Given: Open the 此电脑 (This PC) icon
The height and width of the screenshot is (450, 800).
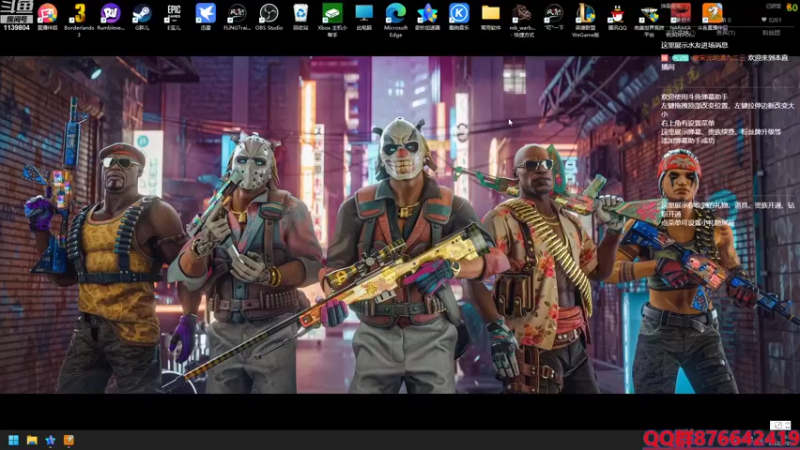Looking at the screenshot, I should [364, 16].
